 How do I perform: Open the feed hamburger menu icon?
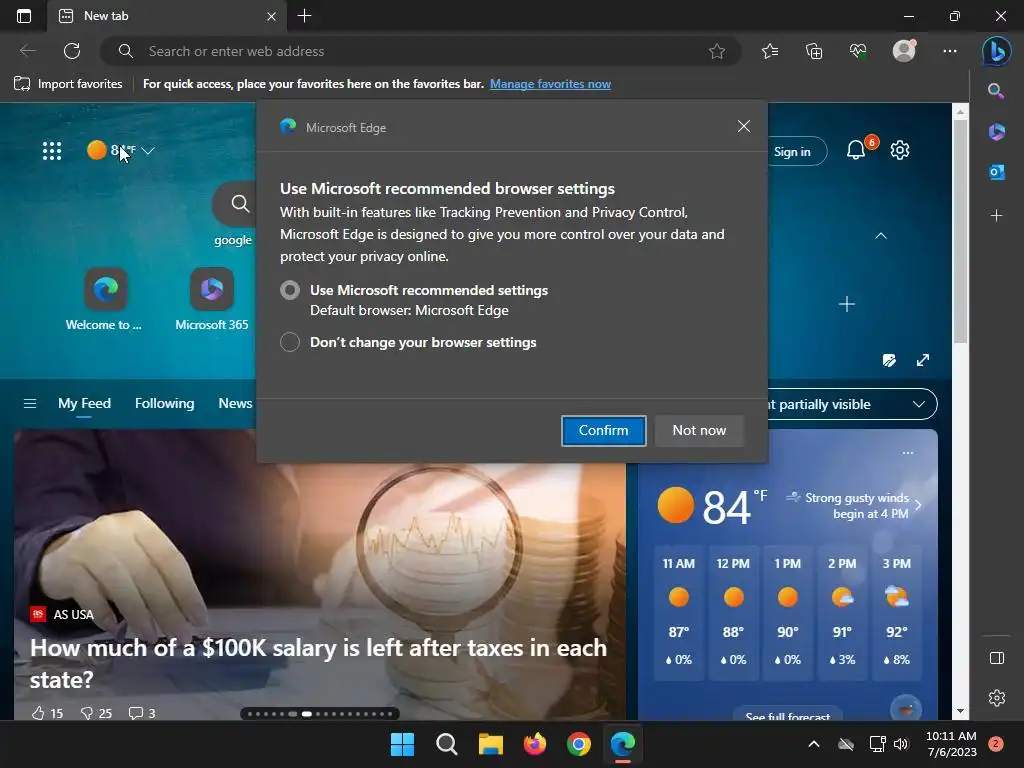click(29, 404)
